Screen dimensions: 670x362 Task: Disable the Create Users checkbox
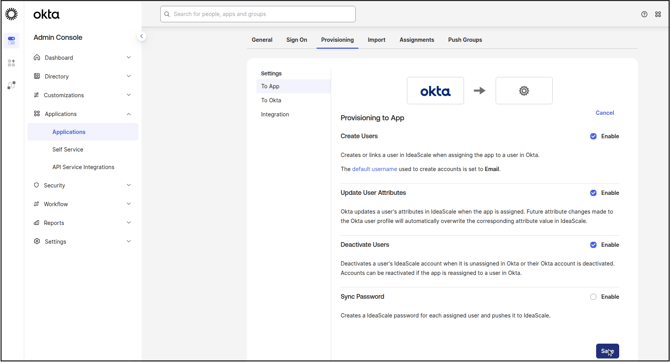[x=593, y=136]
